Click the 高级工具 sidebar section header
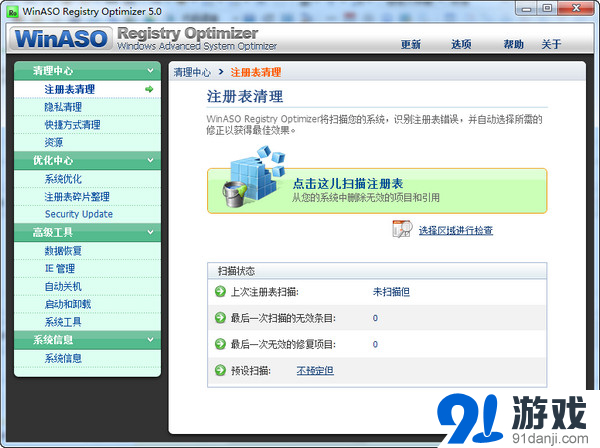Viewport: 600px width, 448px height. pyautogui.click(x=88, y=232)
